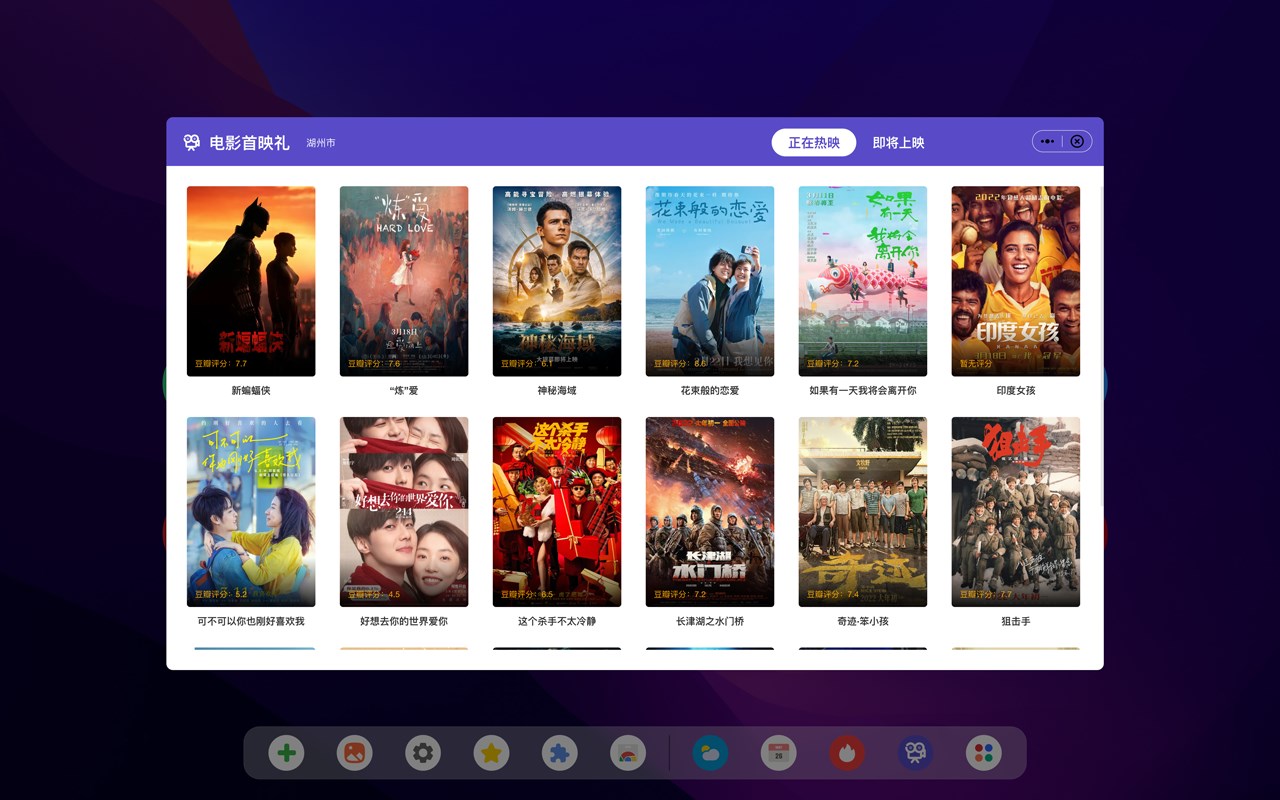Screen dimensions: 1280x800
Task: Click the 暂无评分 label on 印度女孩
Action: [976, 364]
